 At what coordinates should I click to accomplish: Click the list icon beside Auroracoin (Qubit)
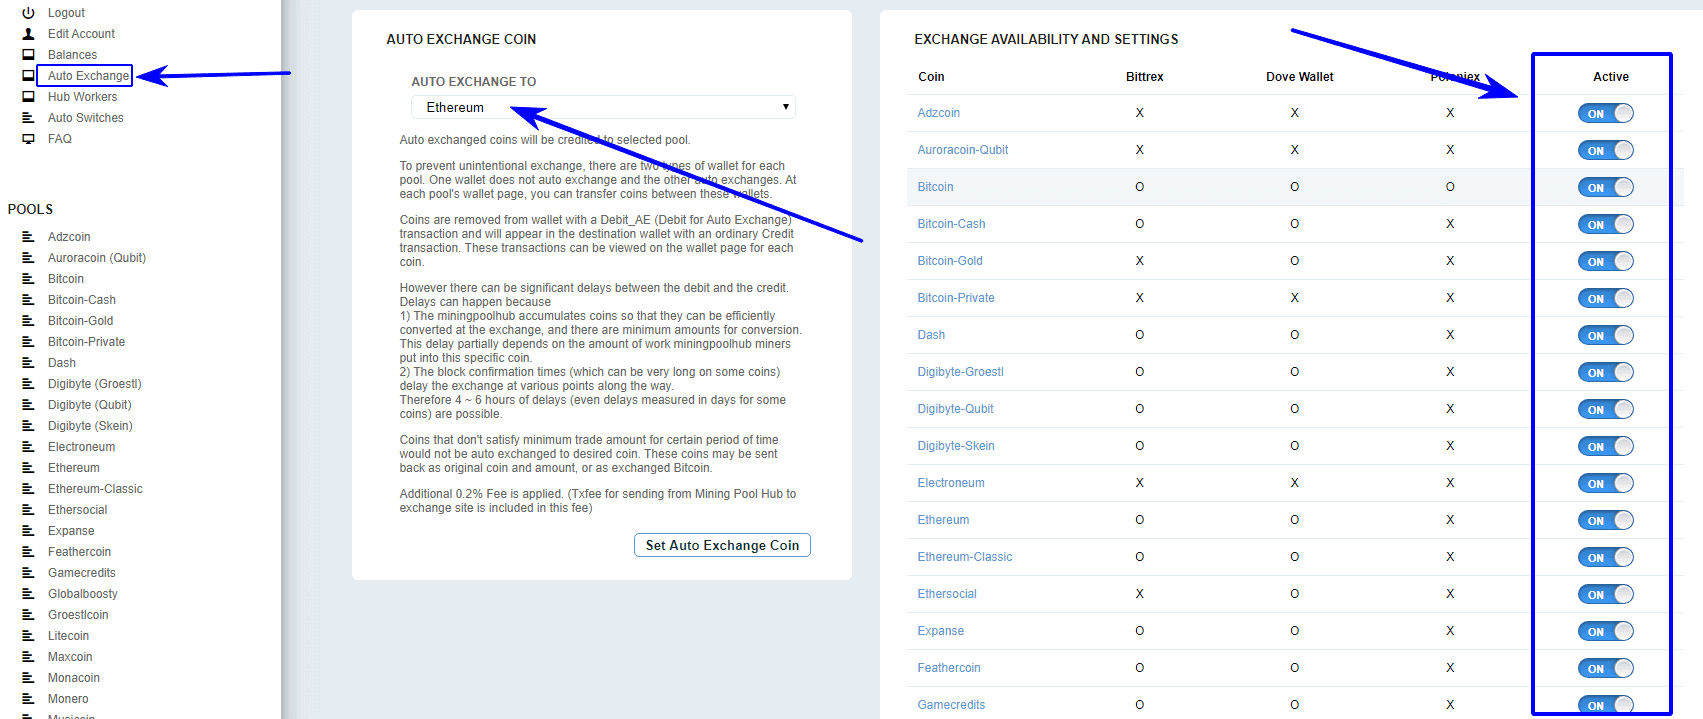28,258
